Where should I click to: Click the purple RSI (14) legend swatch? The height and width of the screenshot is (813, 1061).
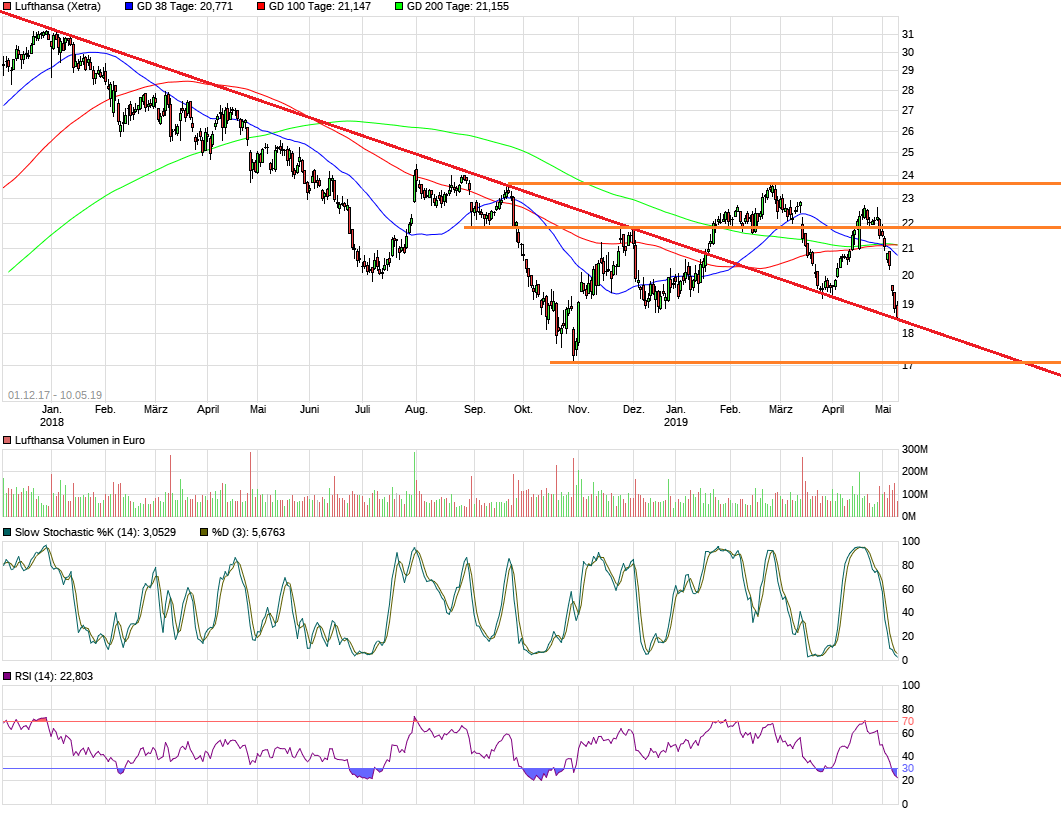pyautogui.click(x=7, y=676)
